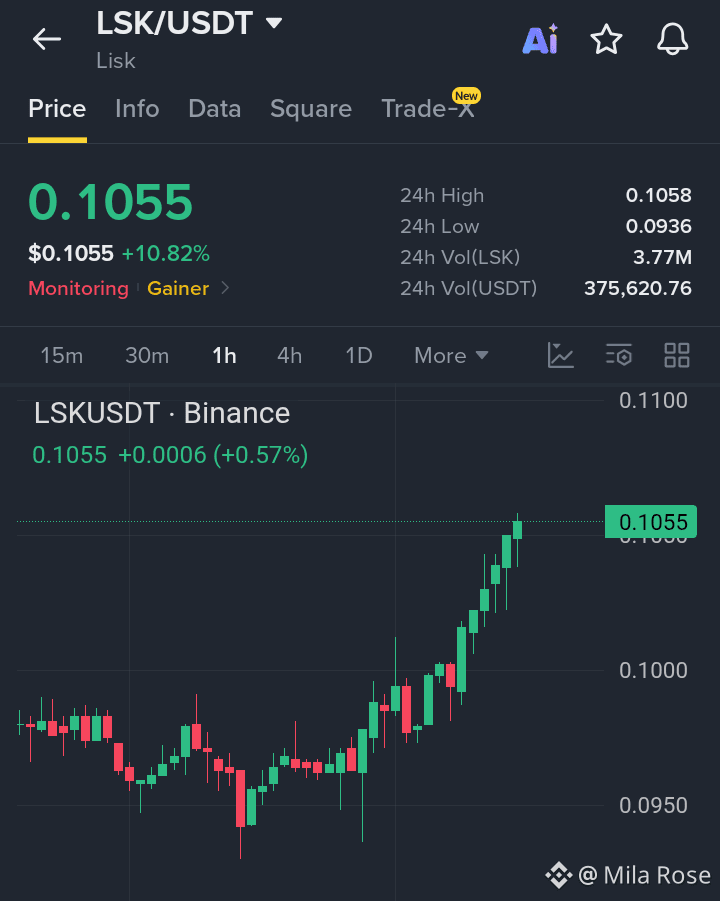Screen dimensions: 720x901
Task: Click the 0.1000 price axis label
Action: pyautogui.click(x=653, y=670)
